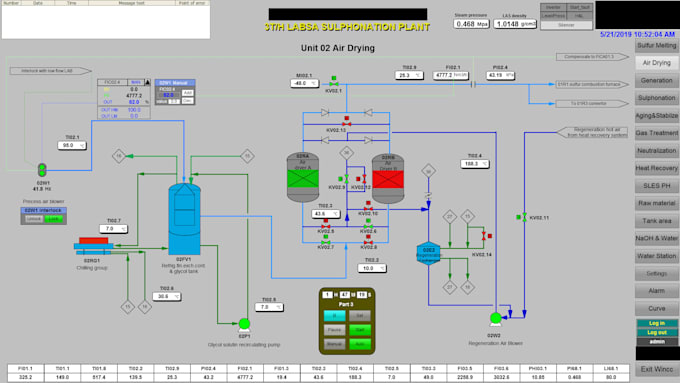Open the Alarm page
The image size is (680, 383).
click(x=657, y=291)
